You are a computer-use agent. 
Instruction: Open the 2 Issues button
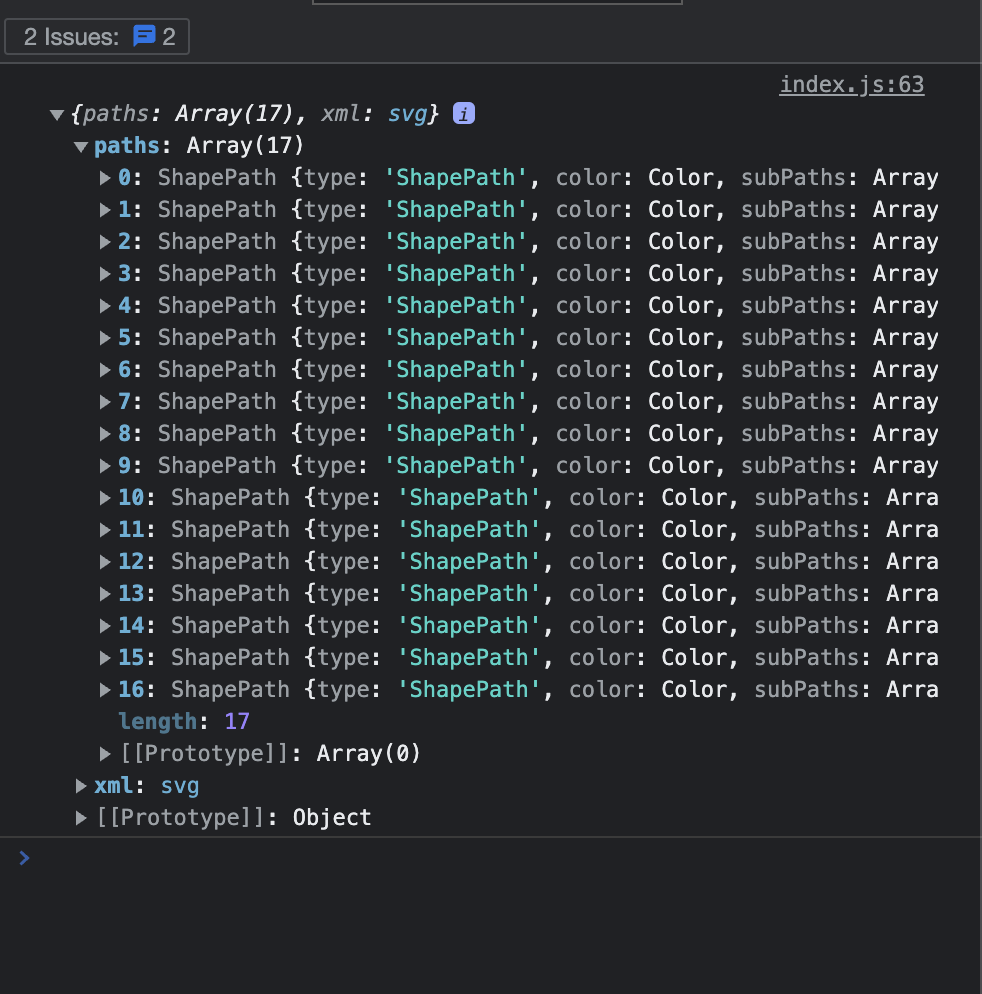[97, 37]
